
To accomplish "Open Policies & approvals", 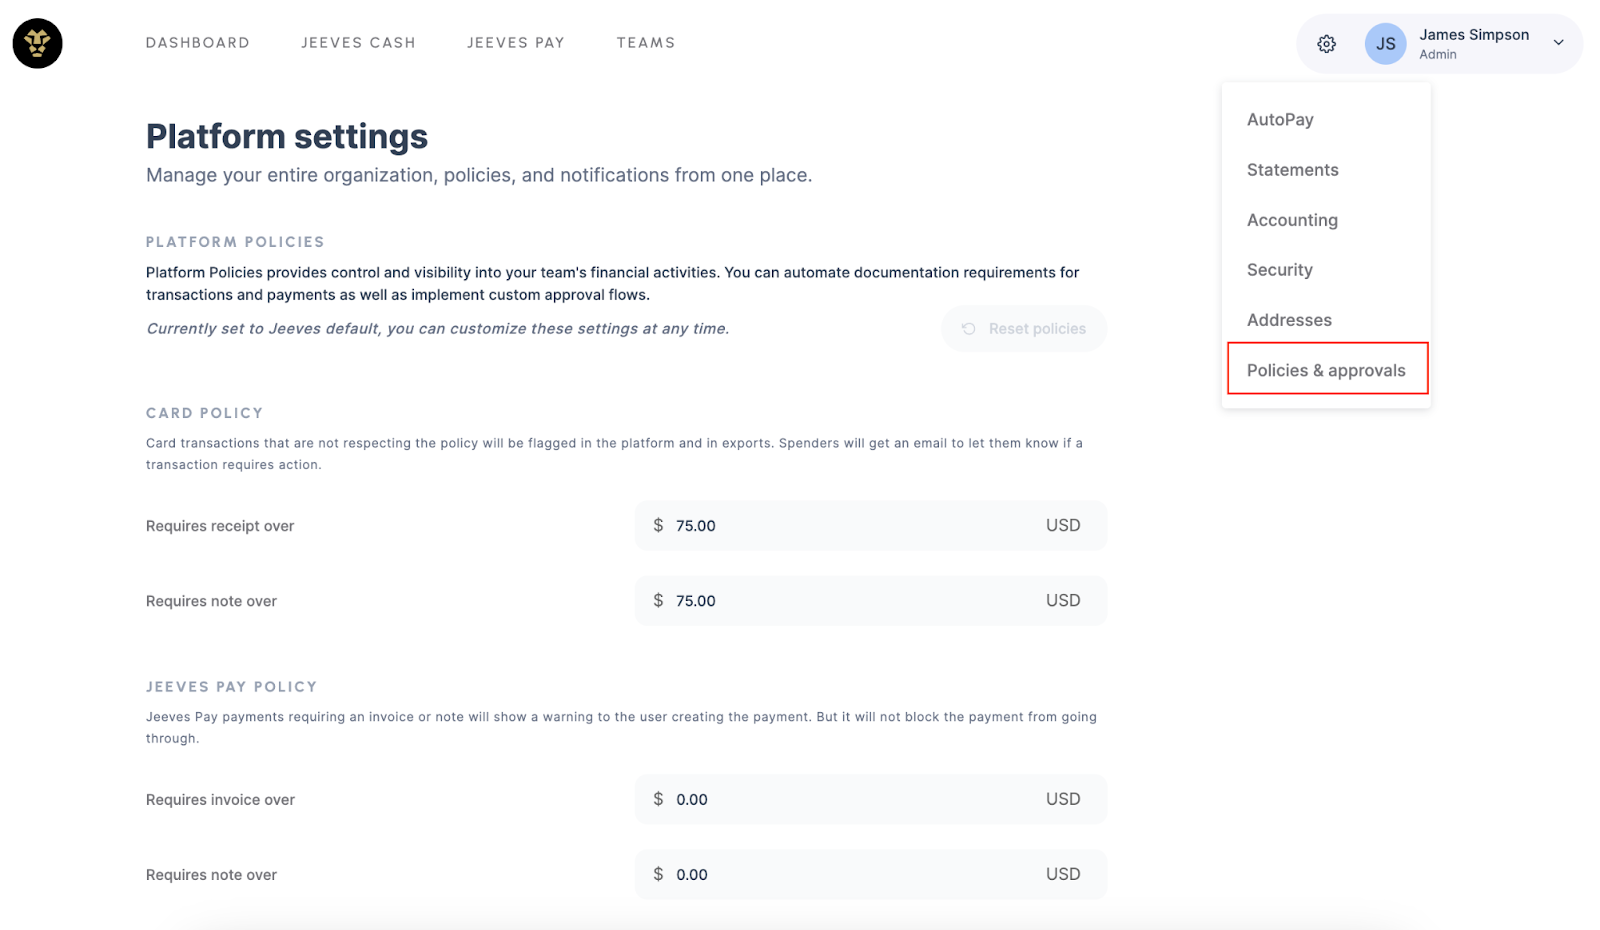I will 1326,369.
